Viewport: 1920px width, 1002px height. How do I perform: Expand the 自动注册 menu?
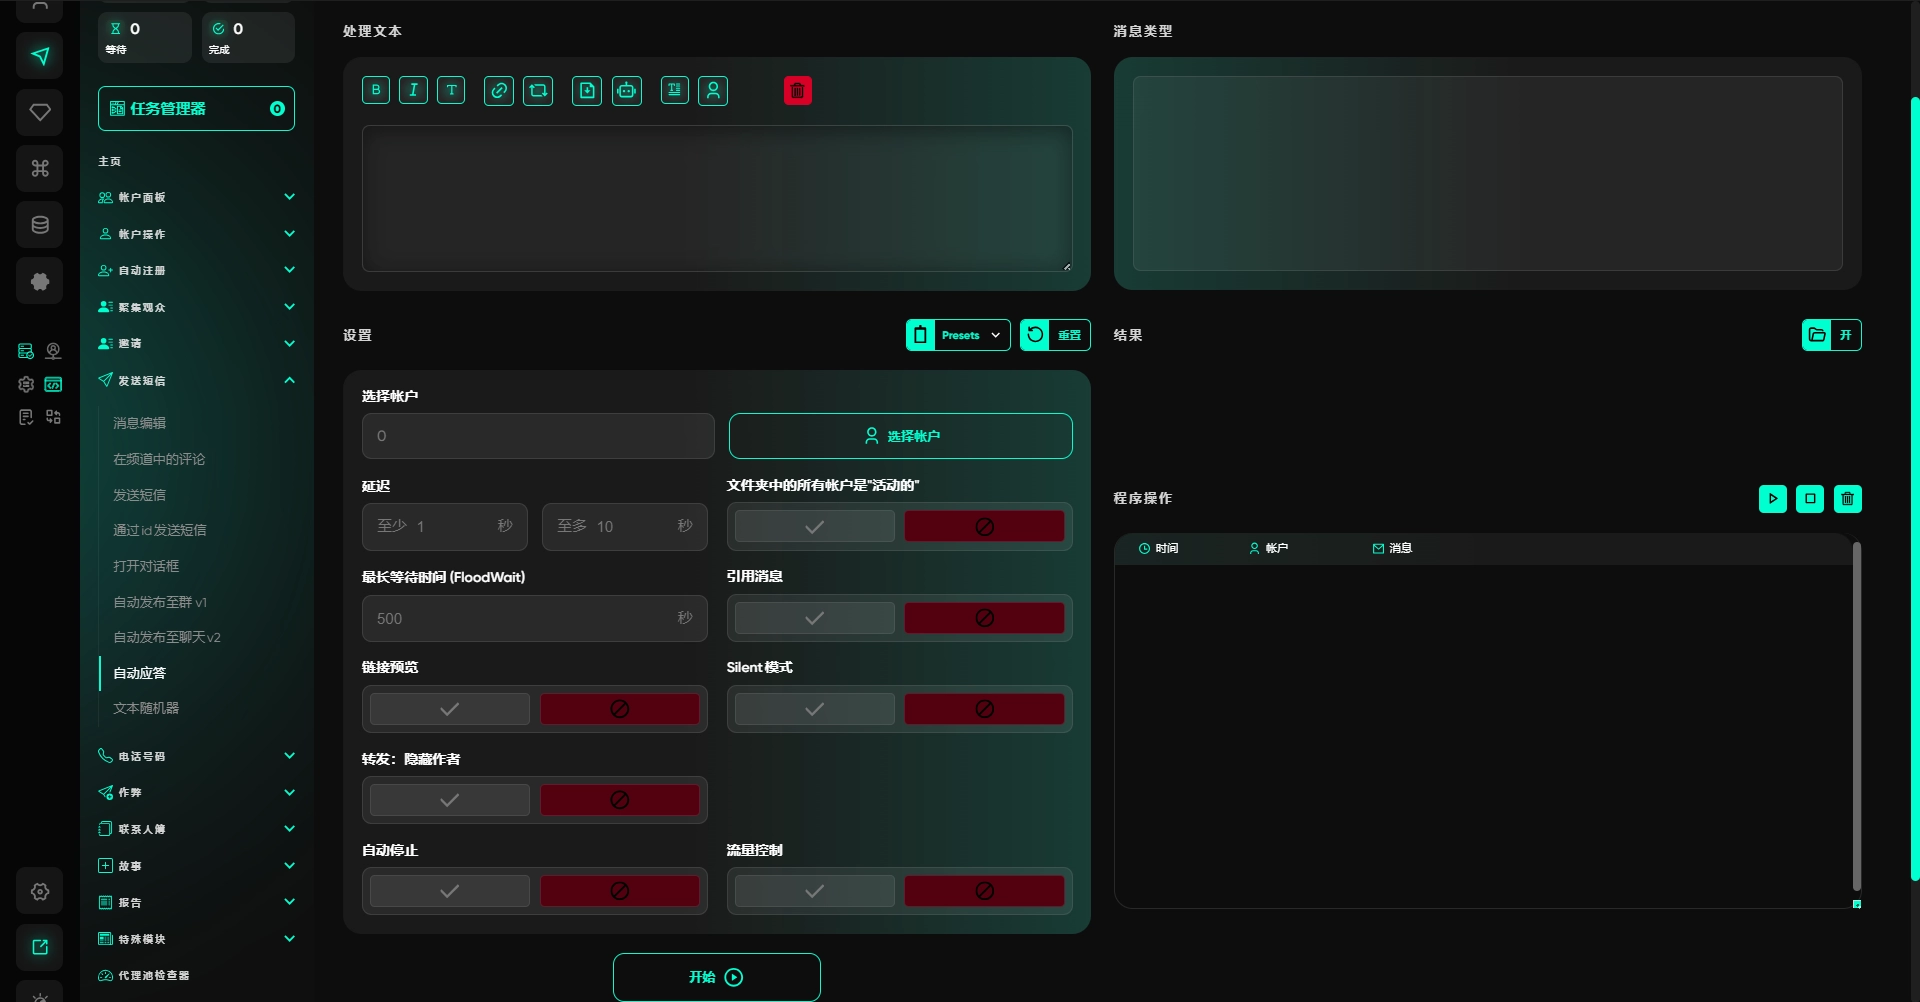pyautogui.click(x=196, y=270)
